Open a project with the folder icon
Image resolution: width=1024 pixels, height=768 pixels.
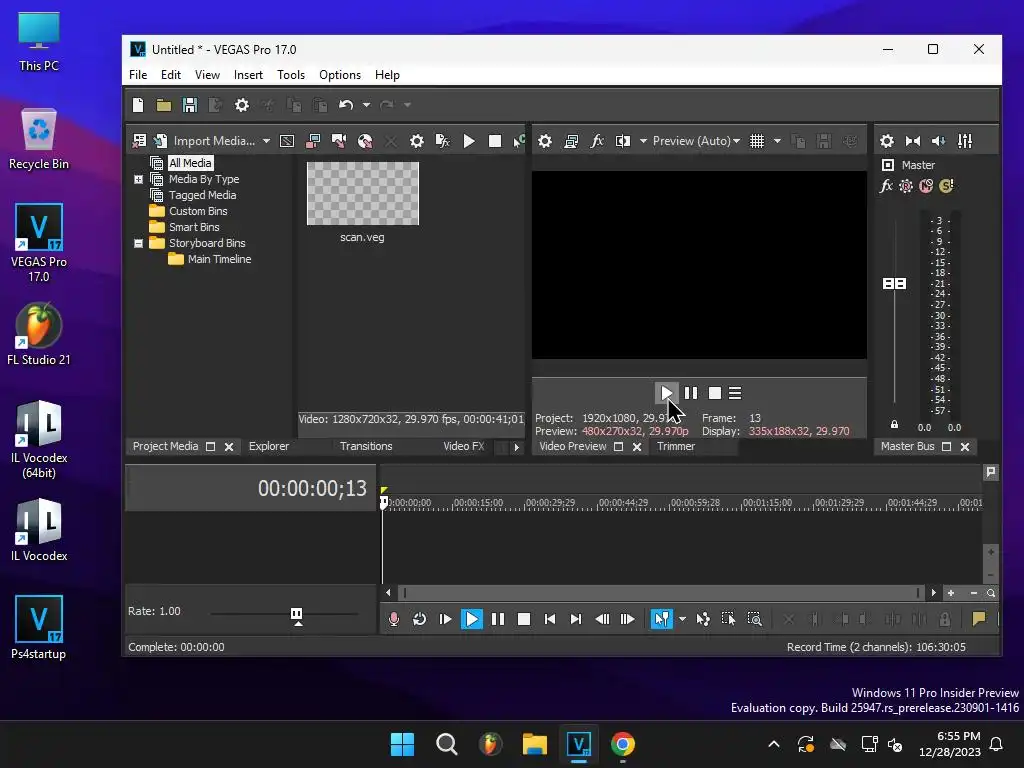click(x=164, y=105)
